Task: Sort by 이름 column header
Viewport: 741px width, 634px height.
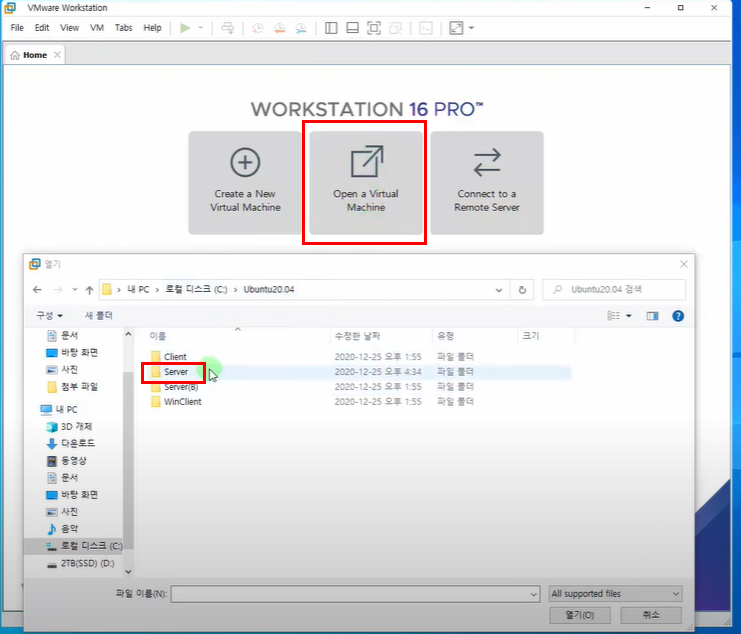Action: pos(158,336)
